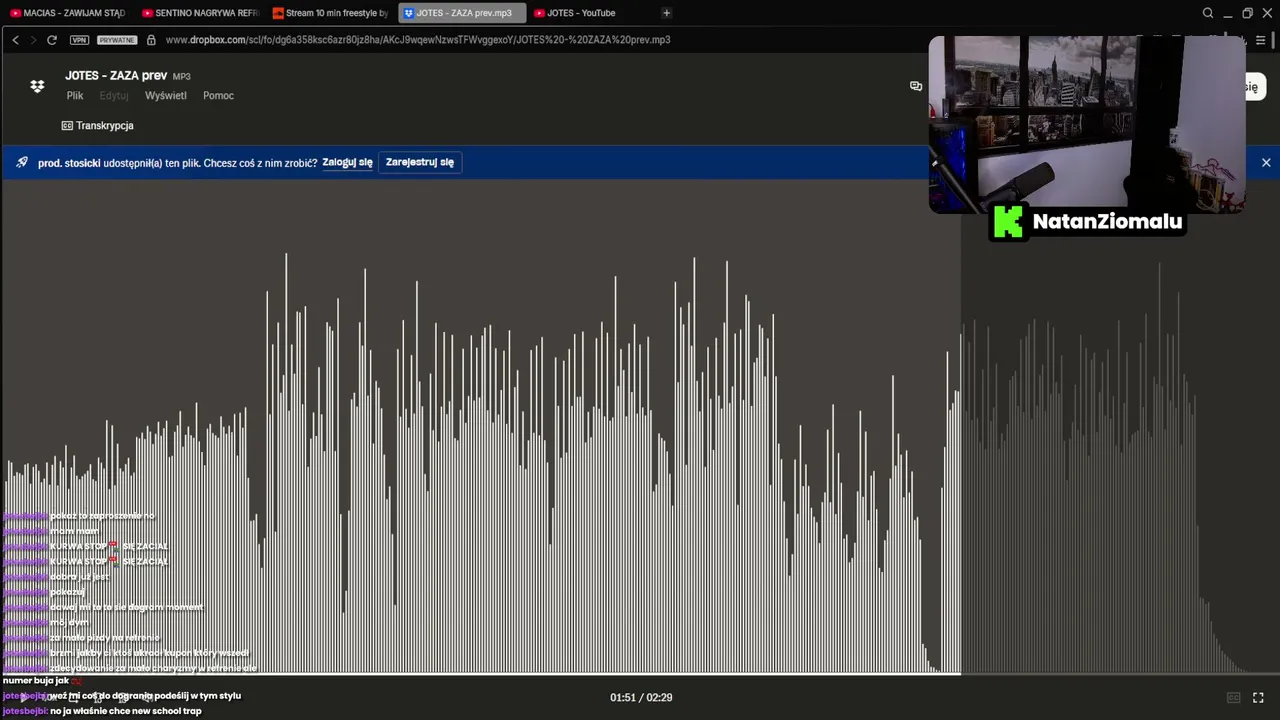Click the Zarejestruj się button
The height and width of the screenshot is (720, 1280).
pos(420,162)
